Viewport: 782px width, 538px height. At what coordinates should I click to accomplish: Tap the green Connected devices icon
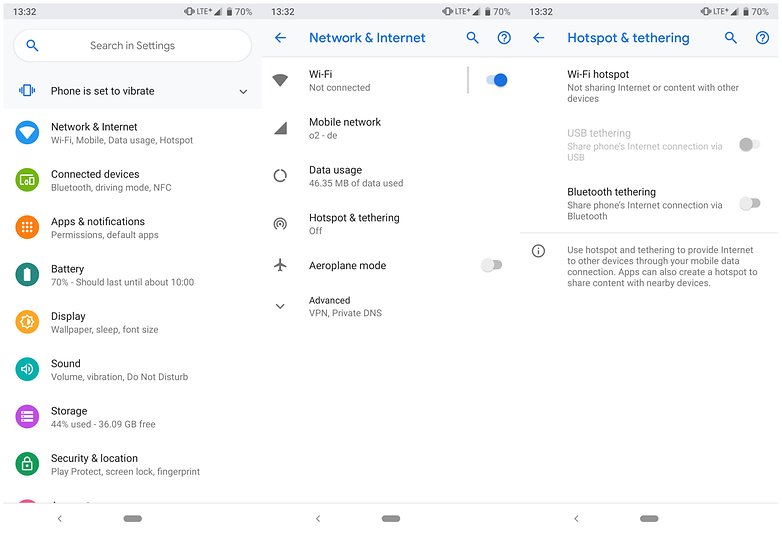(27, 180)
